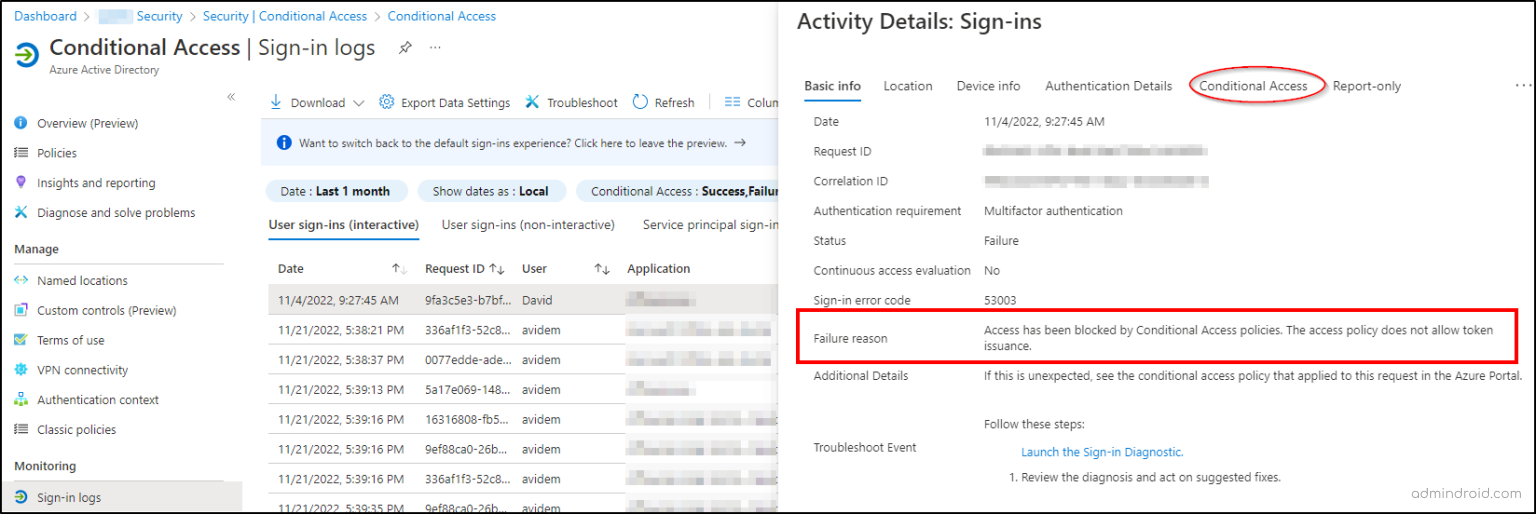Click Request ID 9fa3c5e3-b7bf...
1536x514 pixels.
[467, 300]
